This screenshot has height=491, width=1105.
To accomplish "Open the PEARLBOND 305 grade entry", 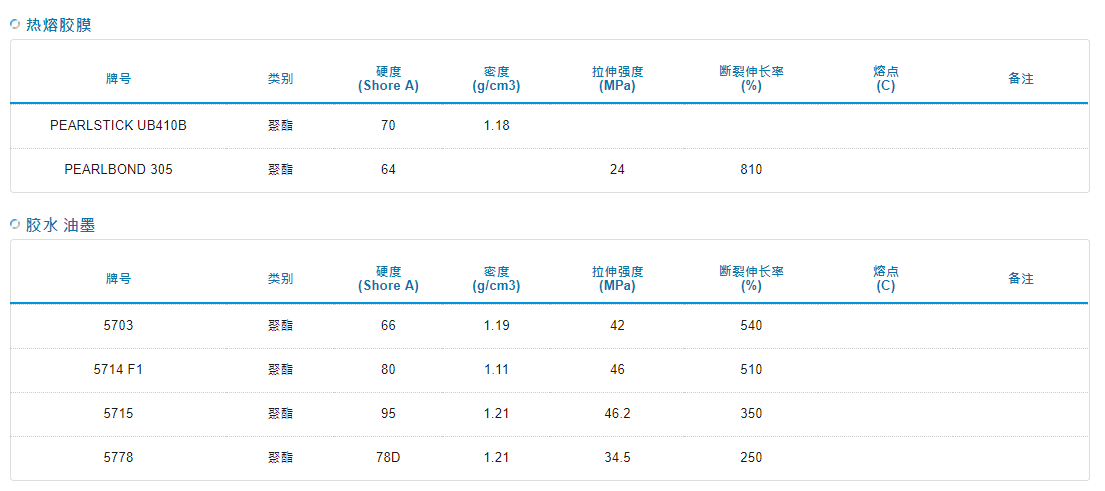I will pyautogui.click(x=118, y=170).
